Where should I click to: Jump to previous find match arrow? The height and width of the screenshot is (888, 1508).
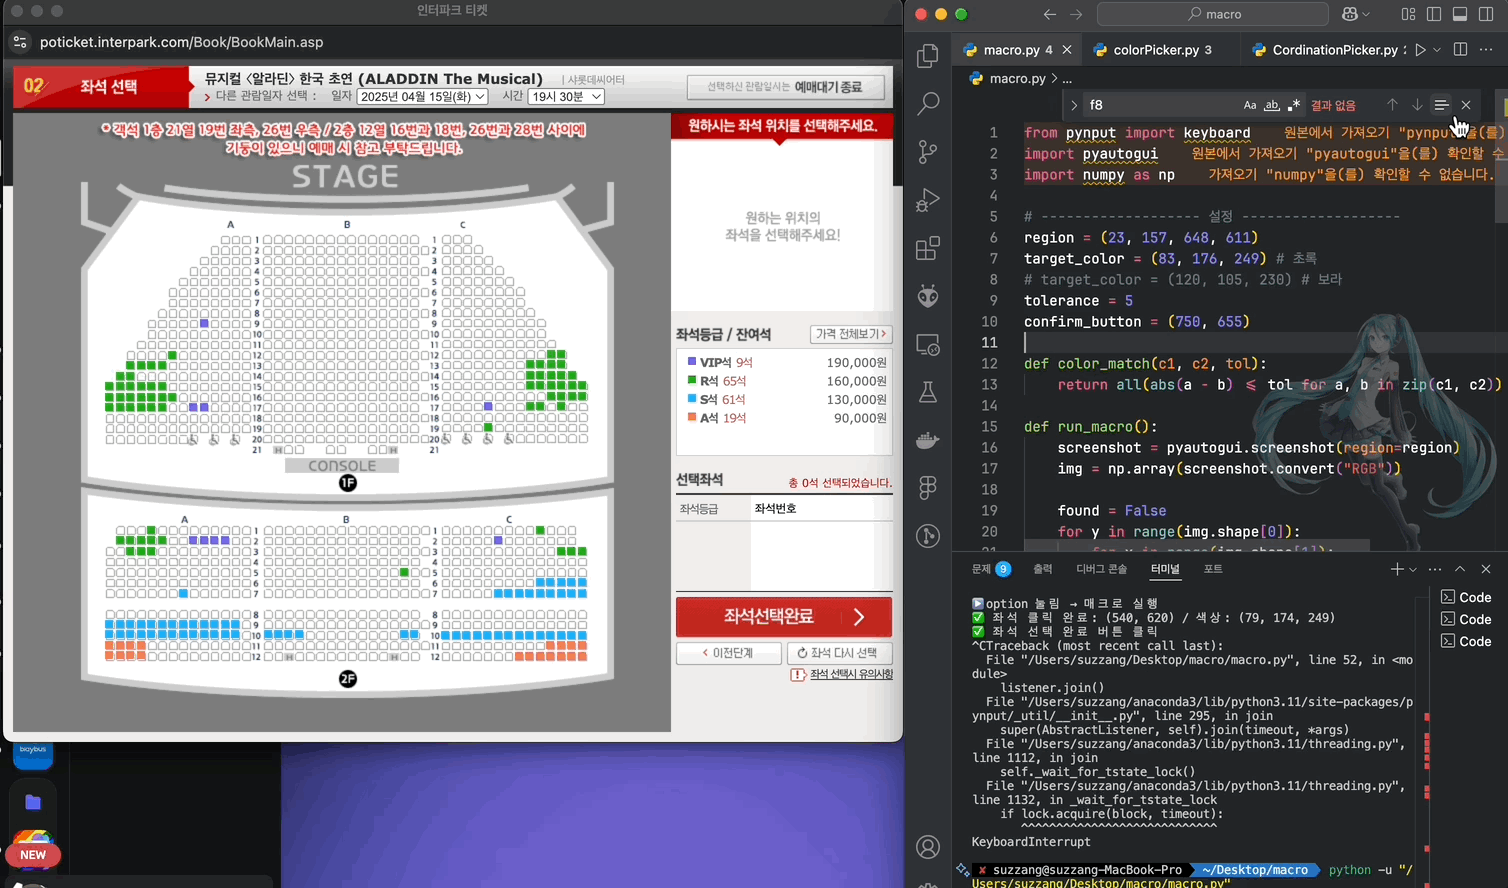1392,105
